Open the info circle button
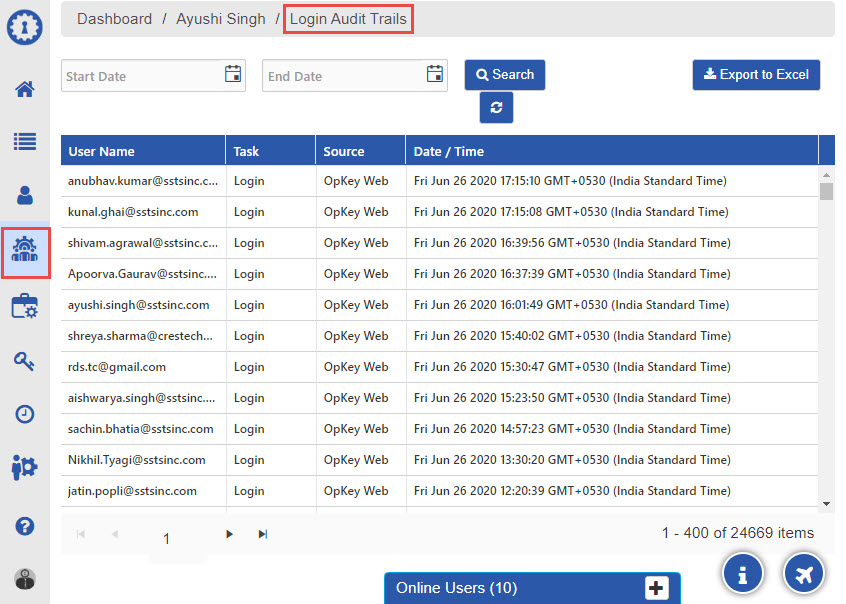 click(x=743, y=573)
